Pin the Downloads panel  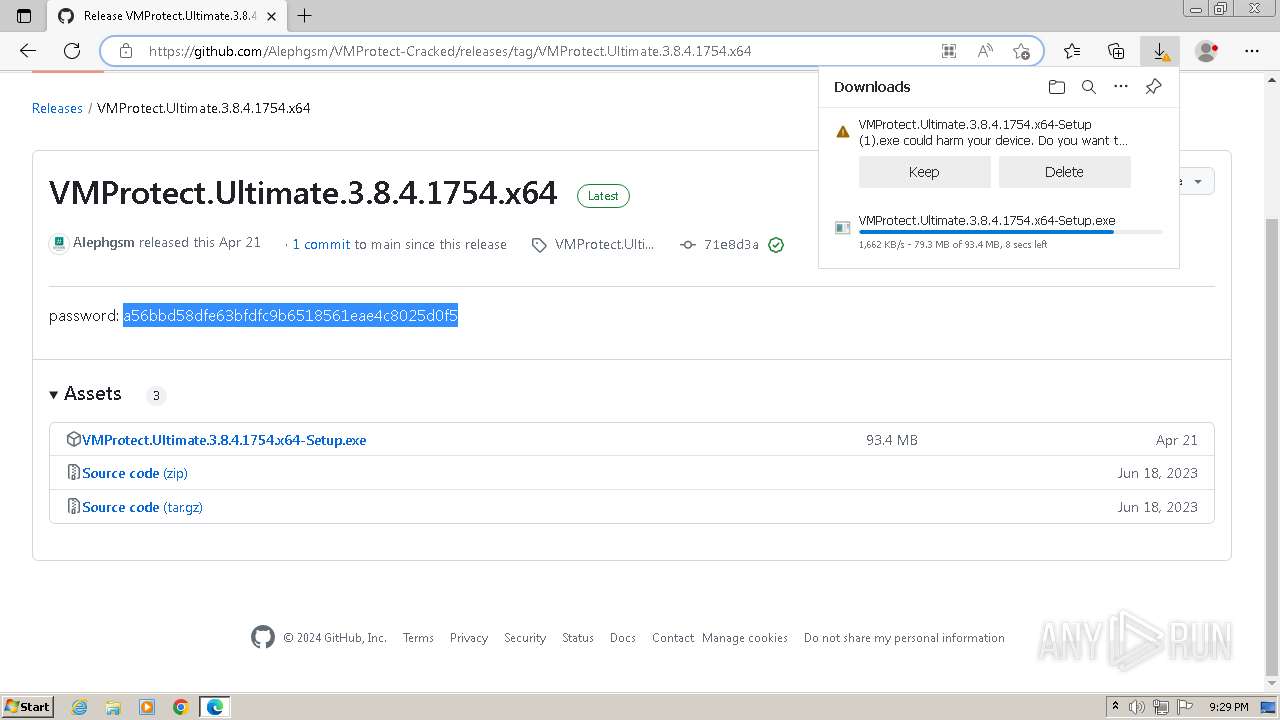1153,87
